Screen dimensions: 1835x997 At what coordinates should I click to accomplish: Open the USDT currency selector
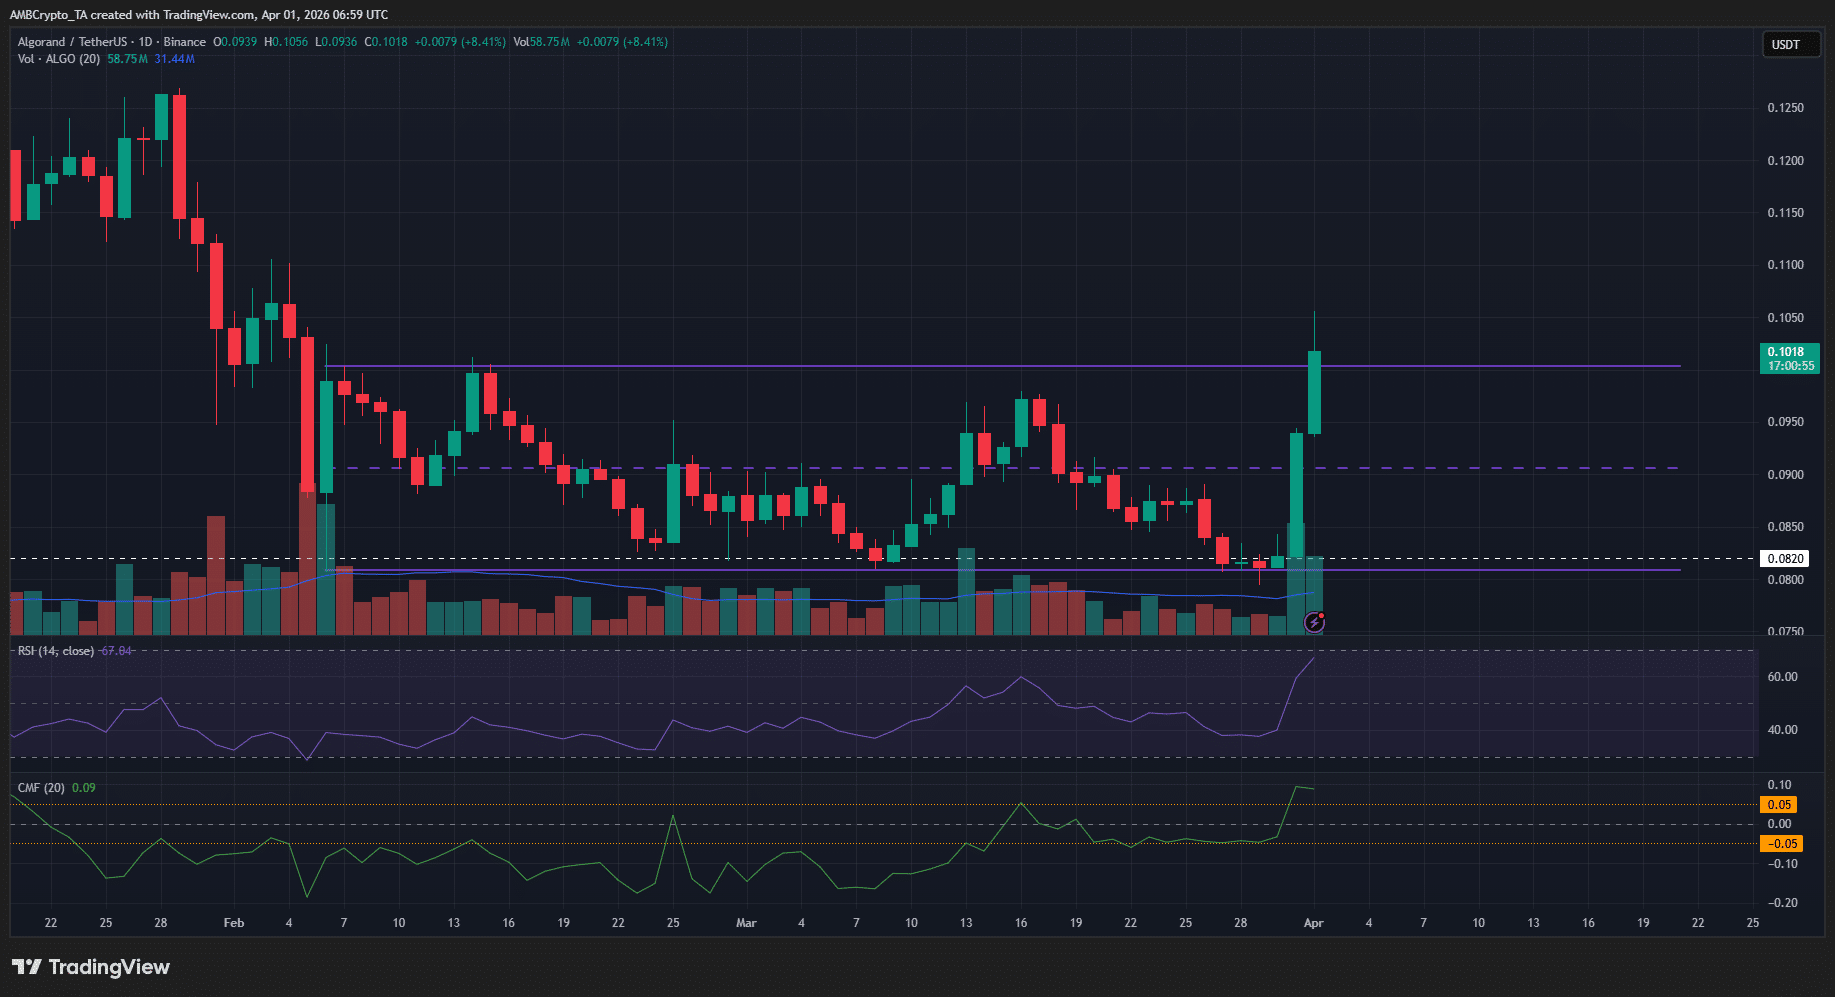(1789, 45)
